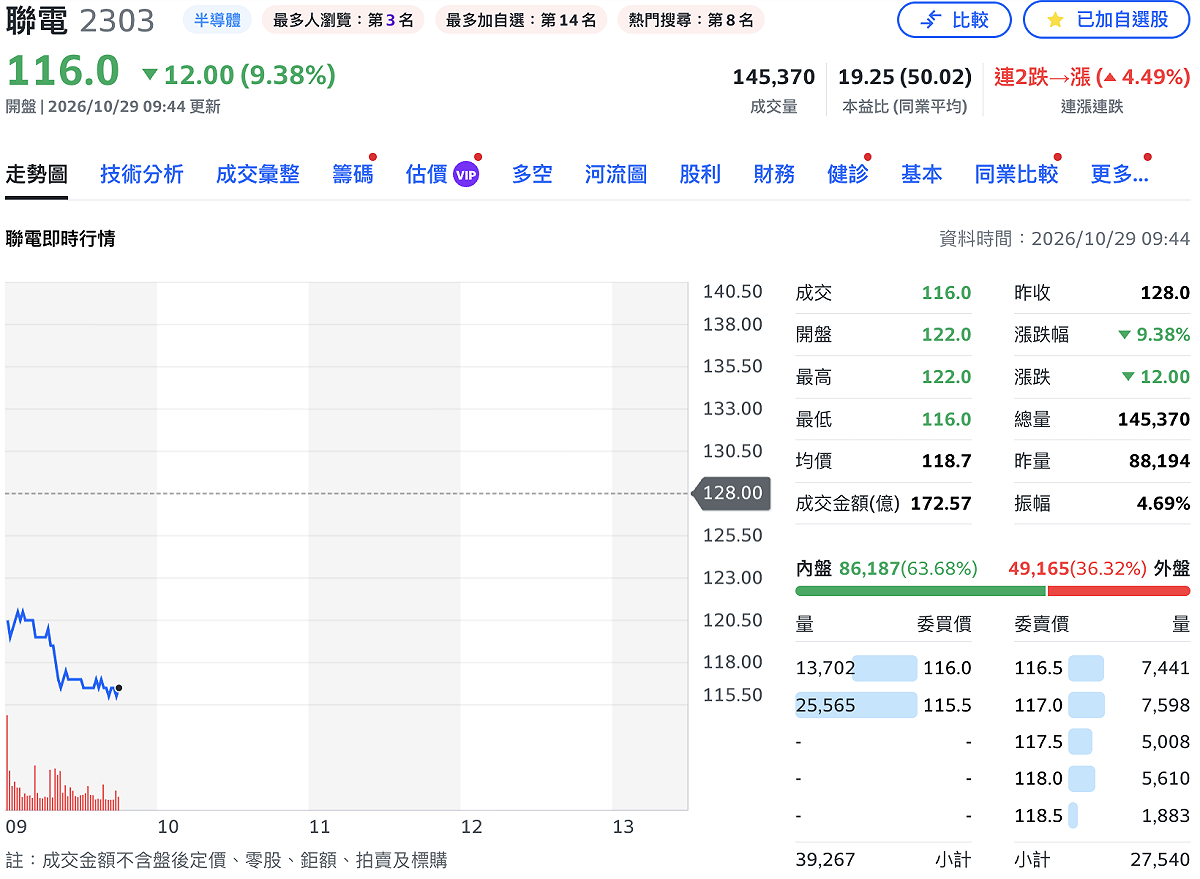The width and height of the screenshot is (1200, 879).
Task: Click the bid volume bar for 116.0
Action: pyautogui.click(x=885, y=668)
